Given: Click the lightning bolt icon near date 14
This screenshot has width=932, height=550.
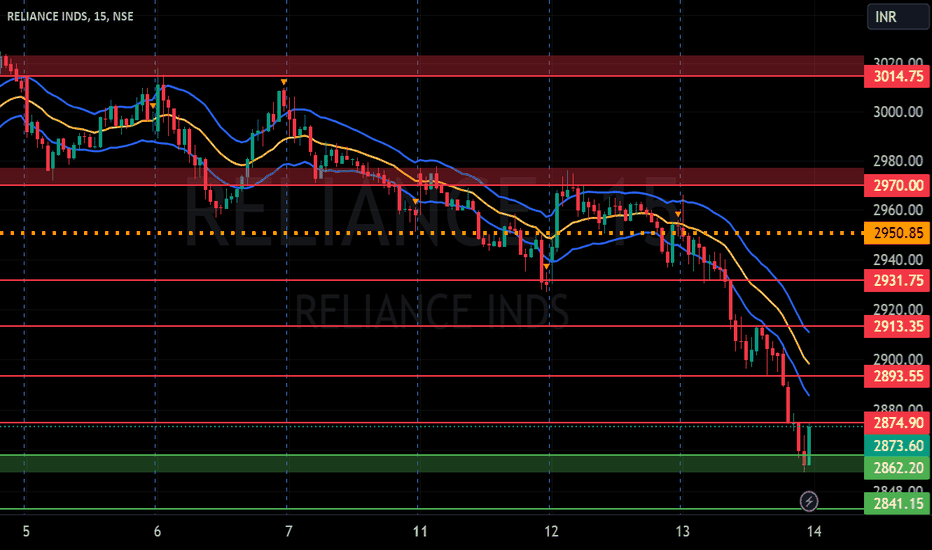Looking at the screenshot, I should [808, 501].
